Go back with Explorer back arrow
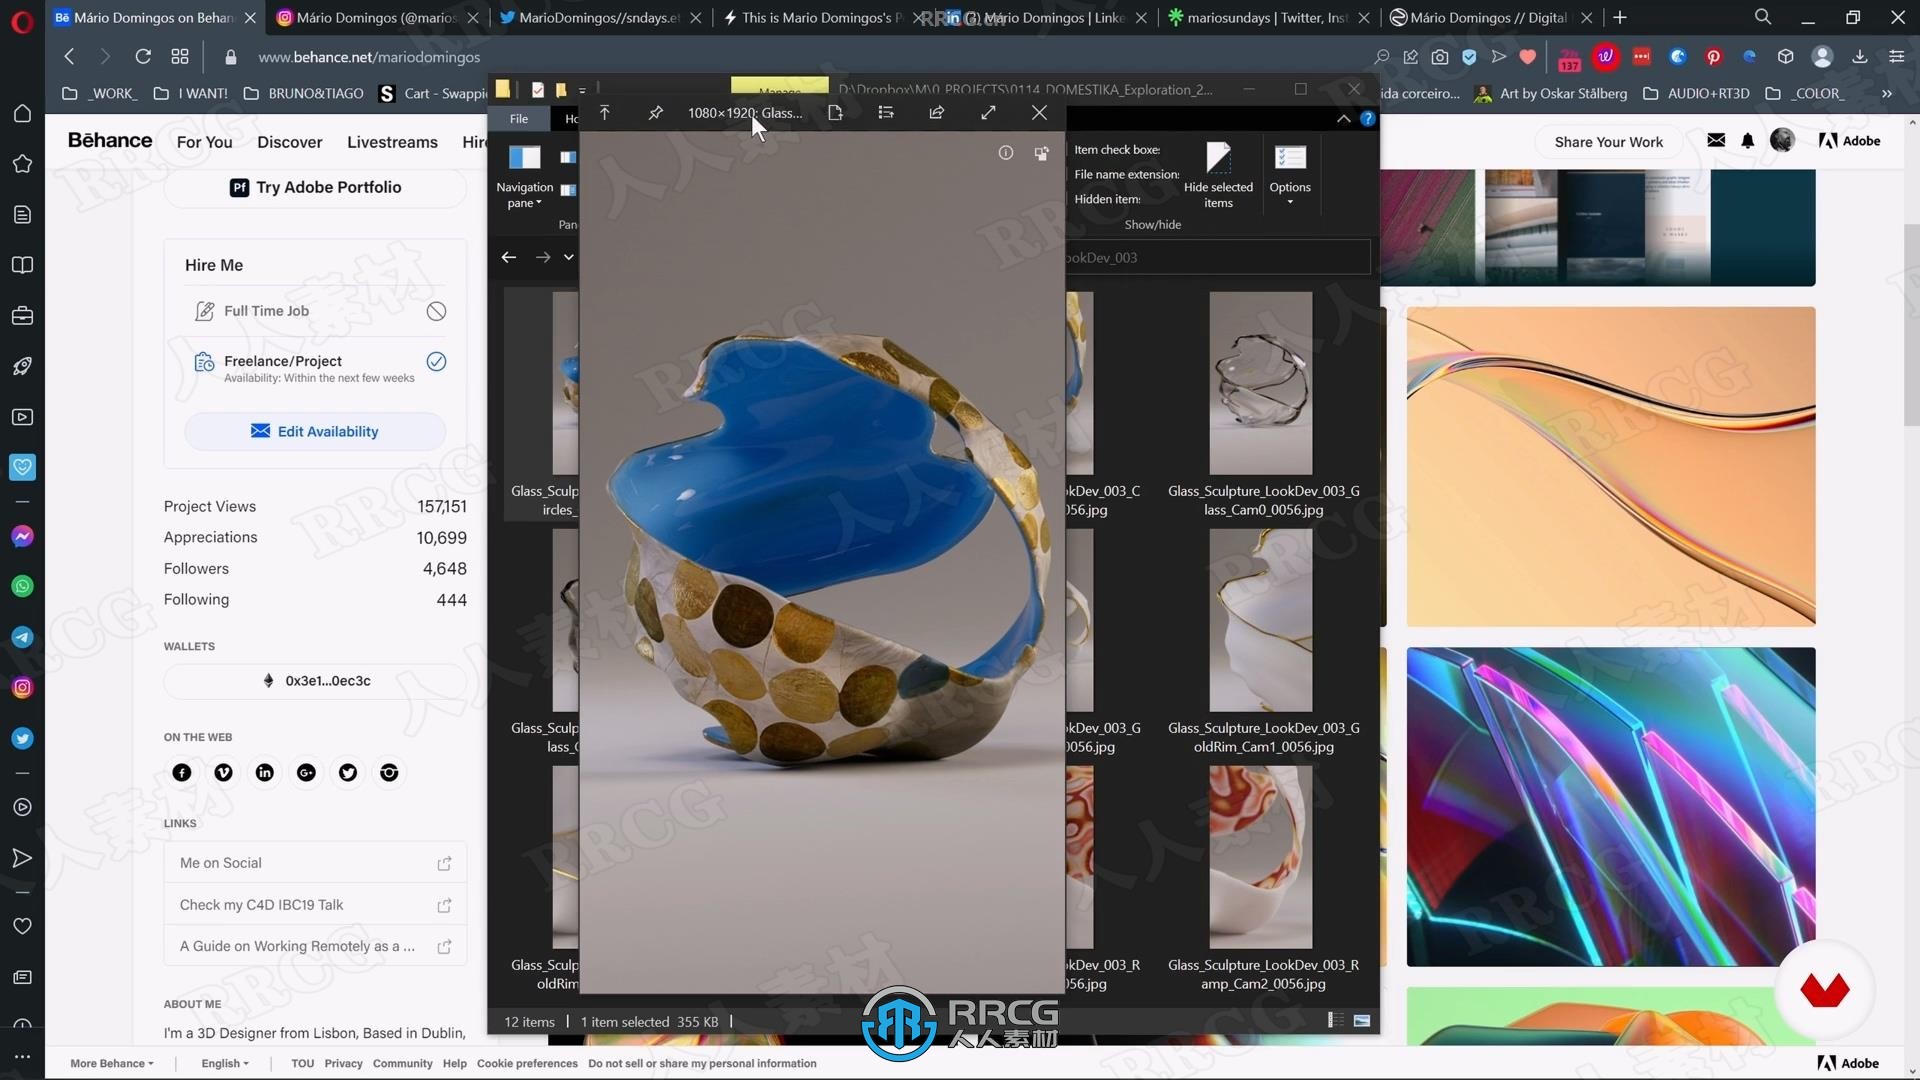1920x1080 pixels. pos(509,258)
